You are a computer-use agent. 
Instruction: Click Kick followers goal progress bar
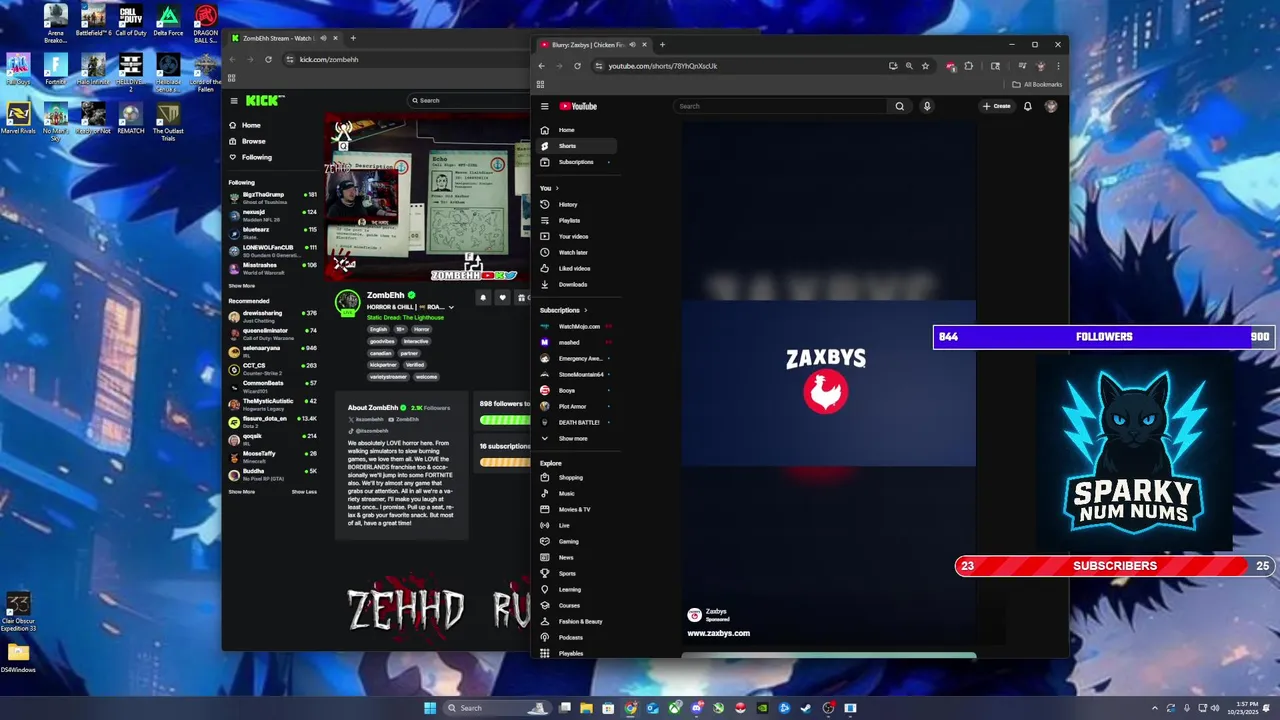[x=505, y=419]
